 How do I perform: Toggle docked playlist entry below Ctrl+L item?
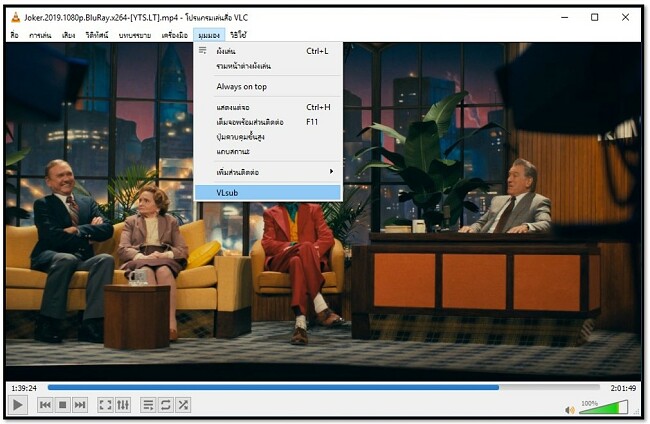[x=268, y=66]
